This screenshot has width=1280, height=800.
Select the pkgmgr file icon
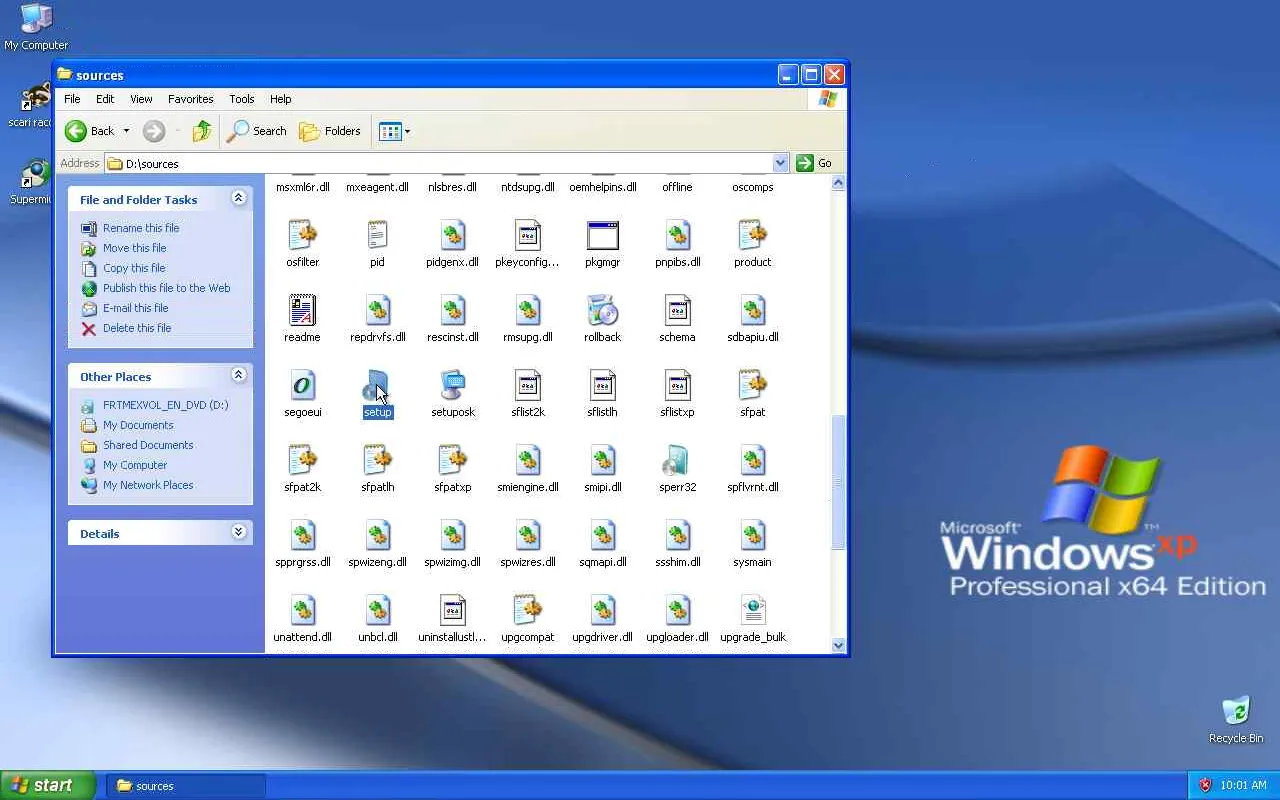coord(602,236)
